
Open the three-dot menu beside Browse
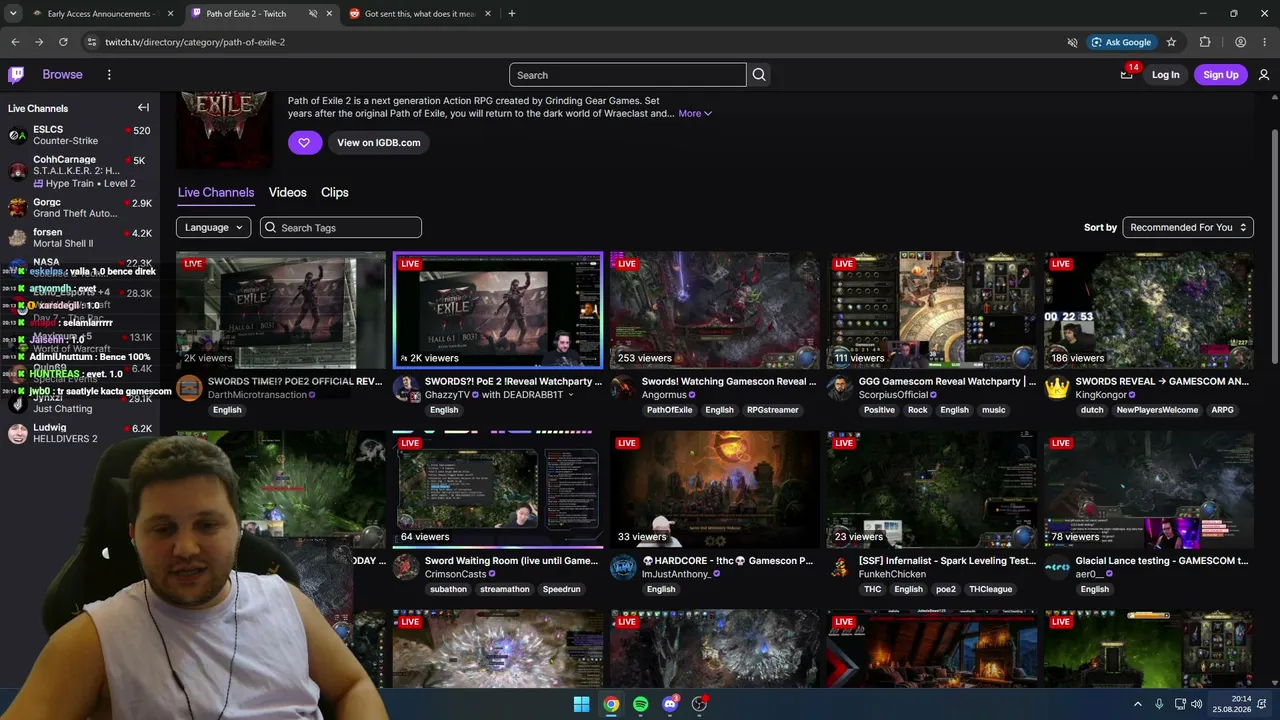click(x=109, y=75)
